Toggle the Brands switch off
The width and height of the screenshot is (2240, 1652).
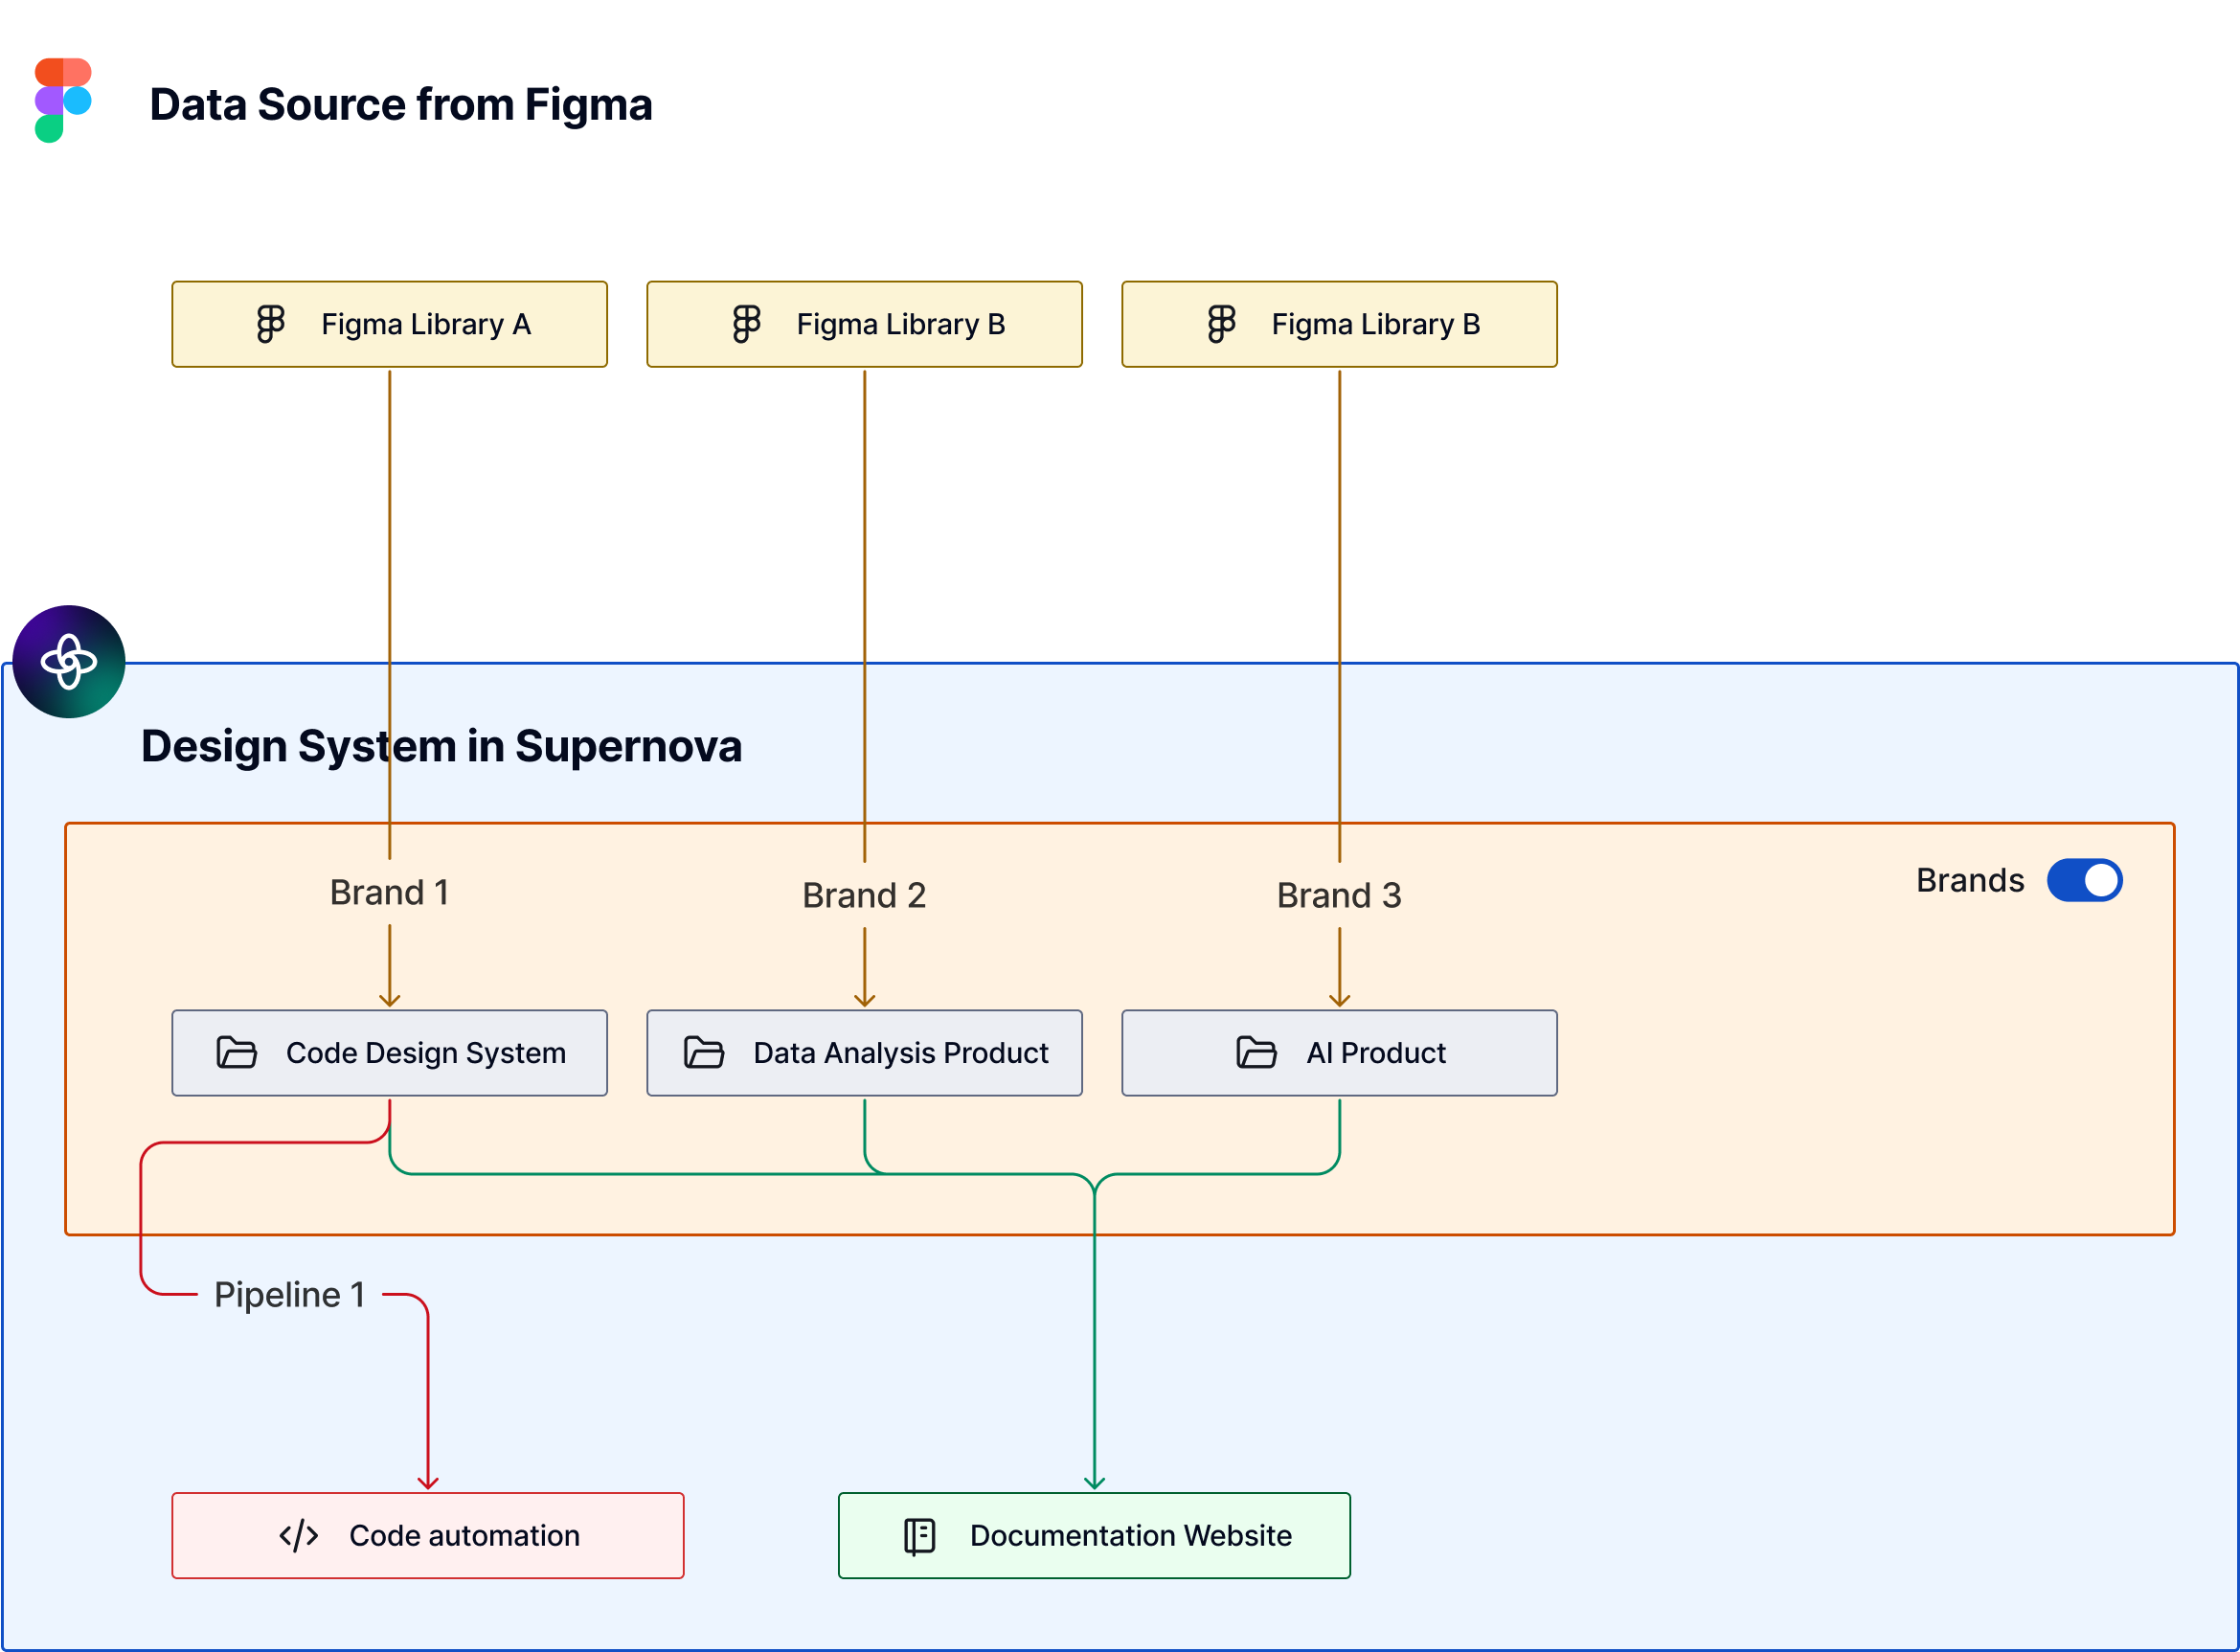[2085, 880]
